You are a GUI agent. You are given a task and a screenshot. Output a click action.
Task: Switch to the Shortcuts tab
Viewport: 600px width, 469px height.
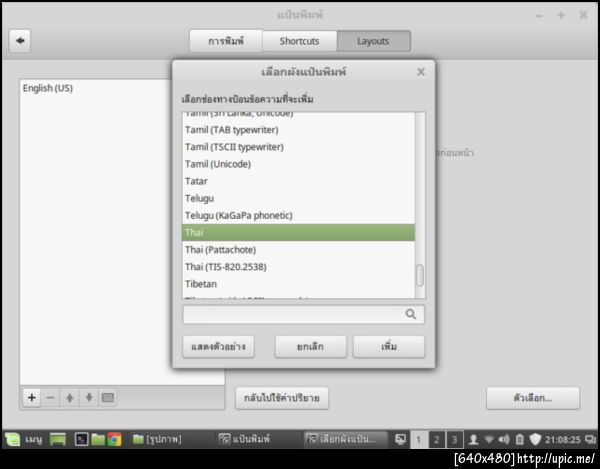click(299, 41)
